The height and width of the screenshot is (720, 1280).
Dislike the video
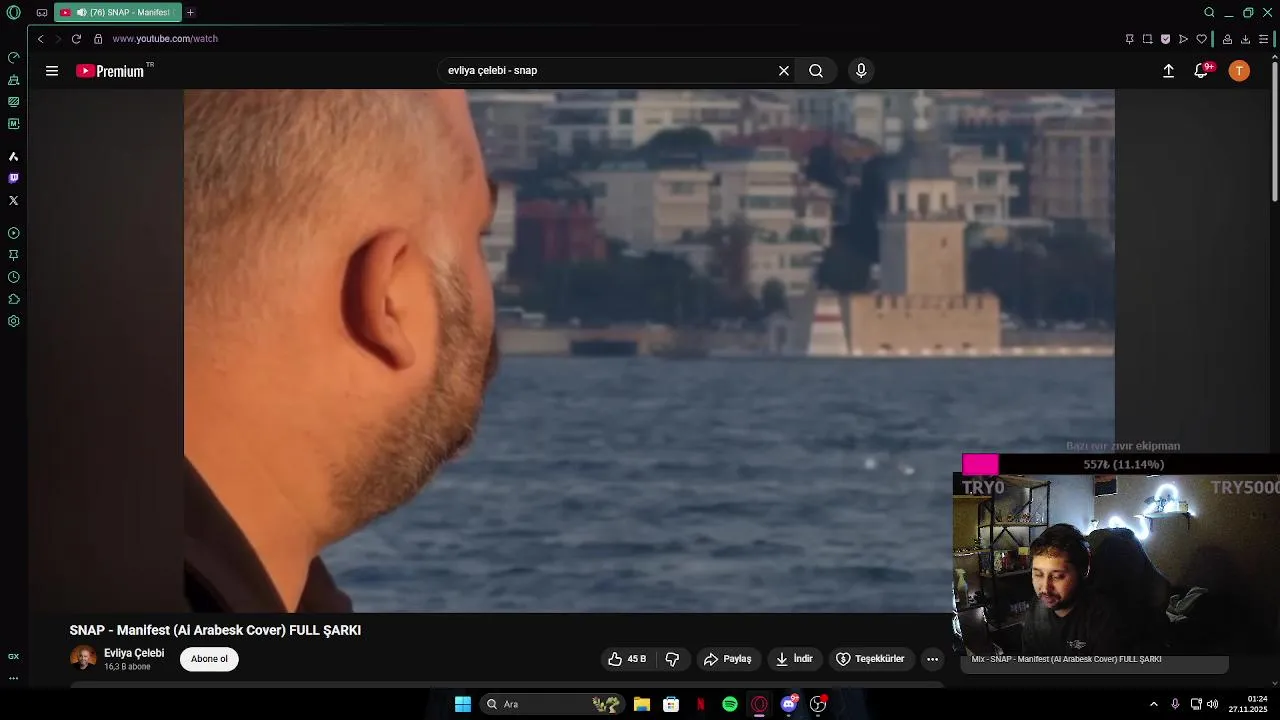[x=672, y=659]
